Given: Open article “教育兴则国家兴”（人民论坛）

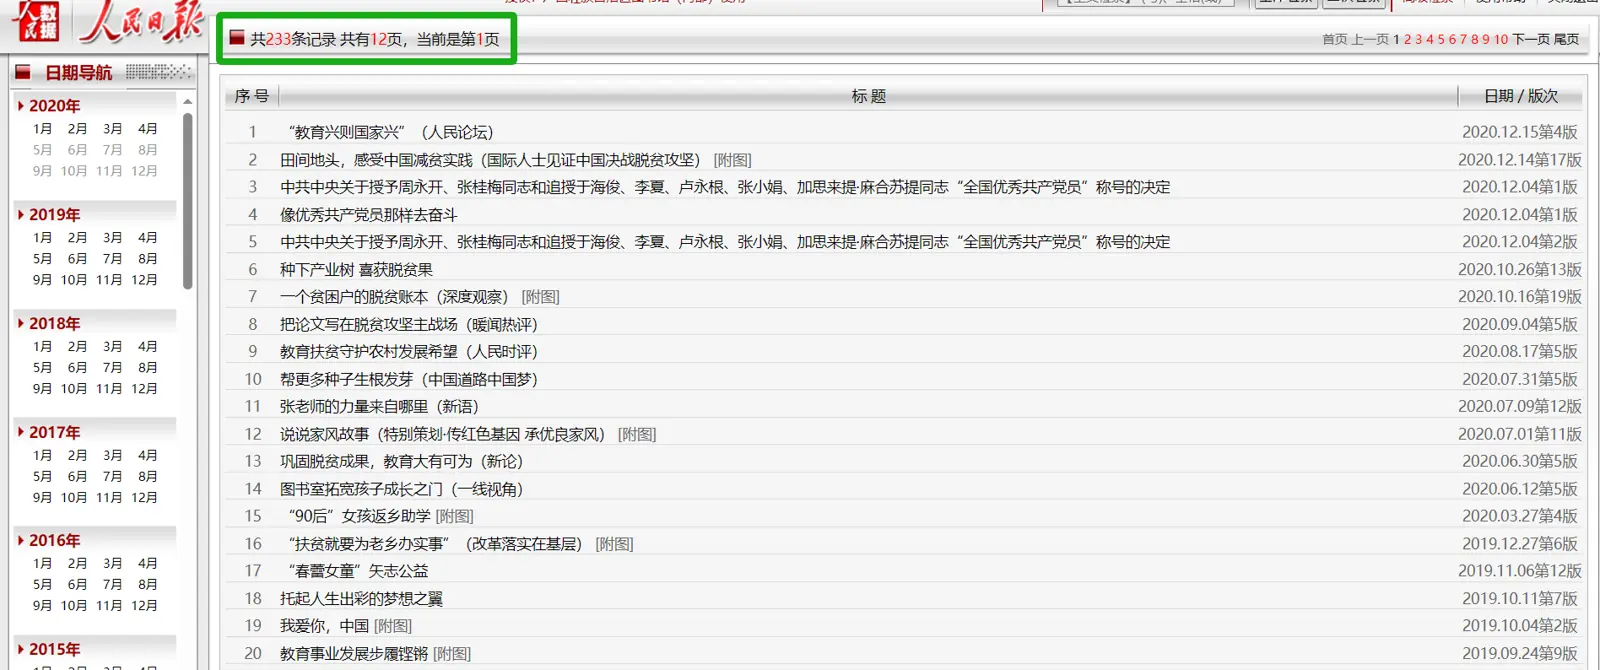Looking at the screenshot, I should [x=390, y=132].
